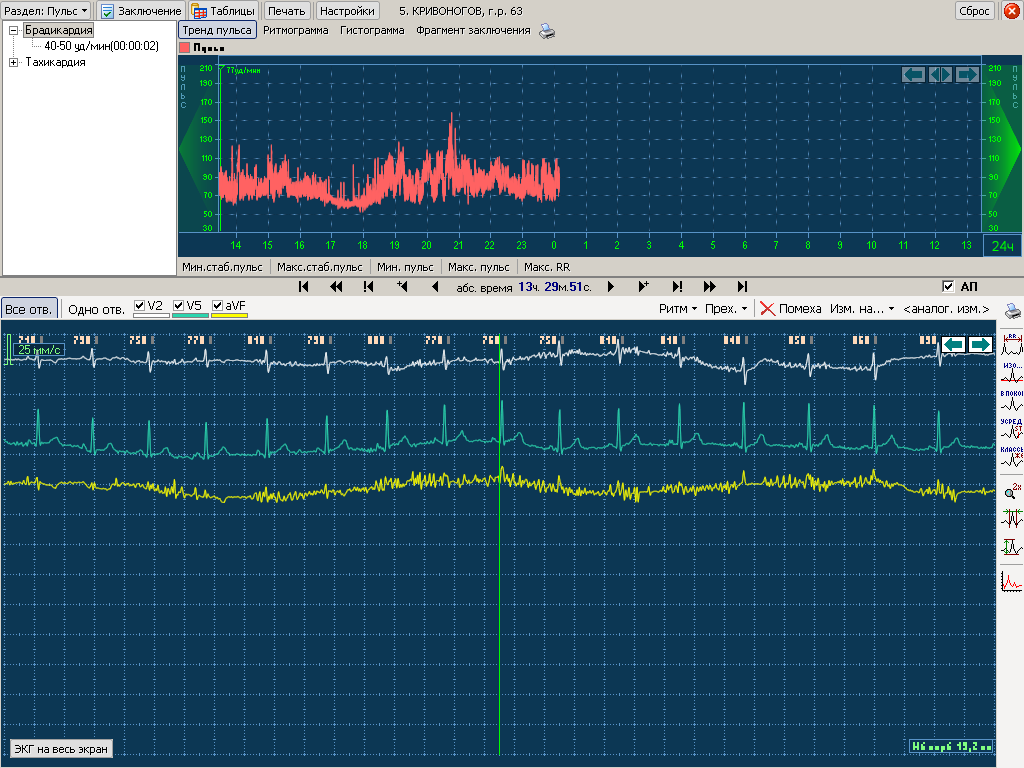Go to next event marked with exclamation
This screenshot has height=768, width=1024.
677,287
